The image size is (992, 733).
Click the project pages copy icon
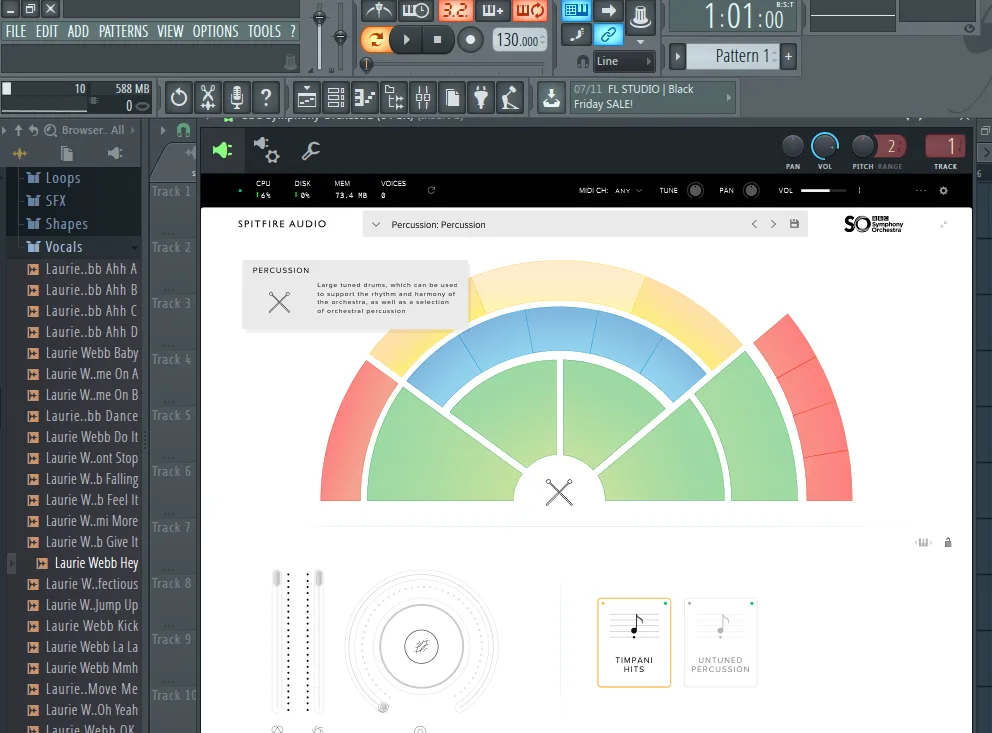tap(452, 97)
